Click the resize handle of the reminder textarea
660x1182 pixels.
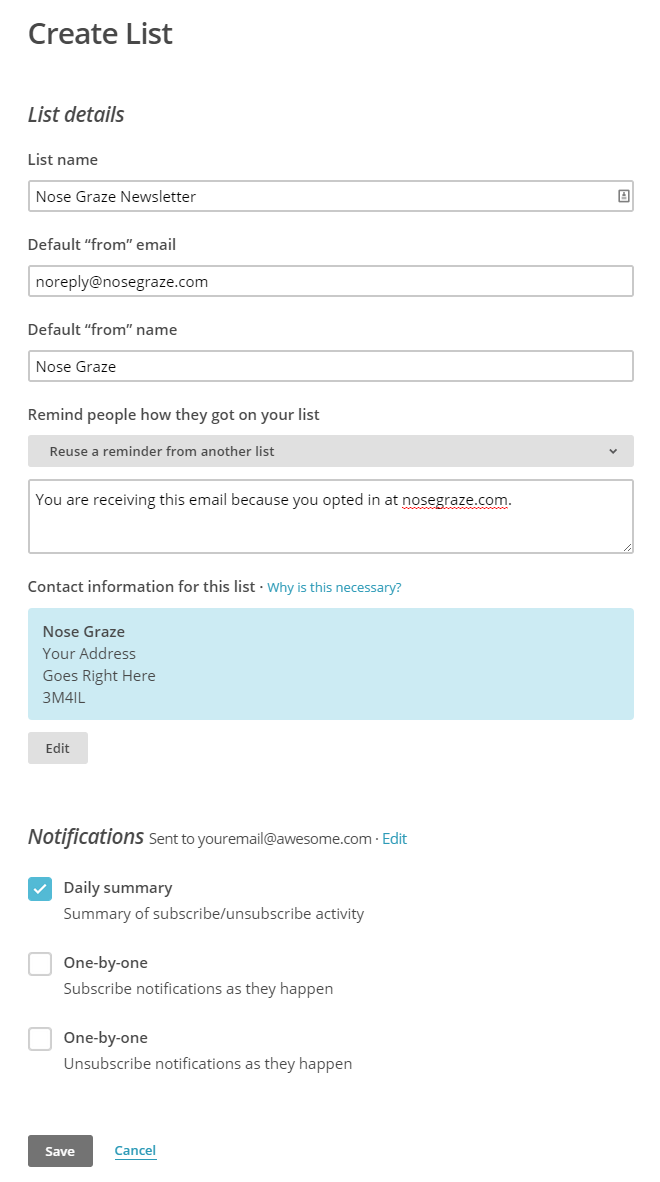[627, 547]
